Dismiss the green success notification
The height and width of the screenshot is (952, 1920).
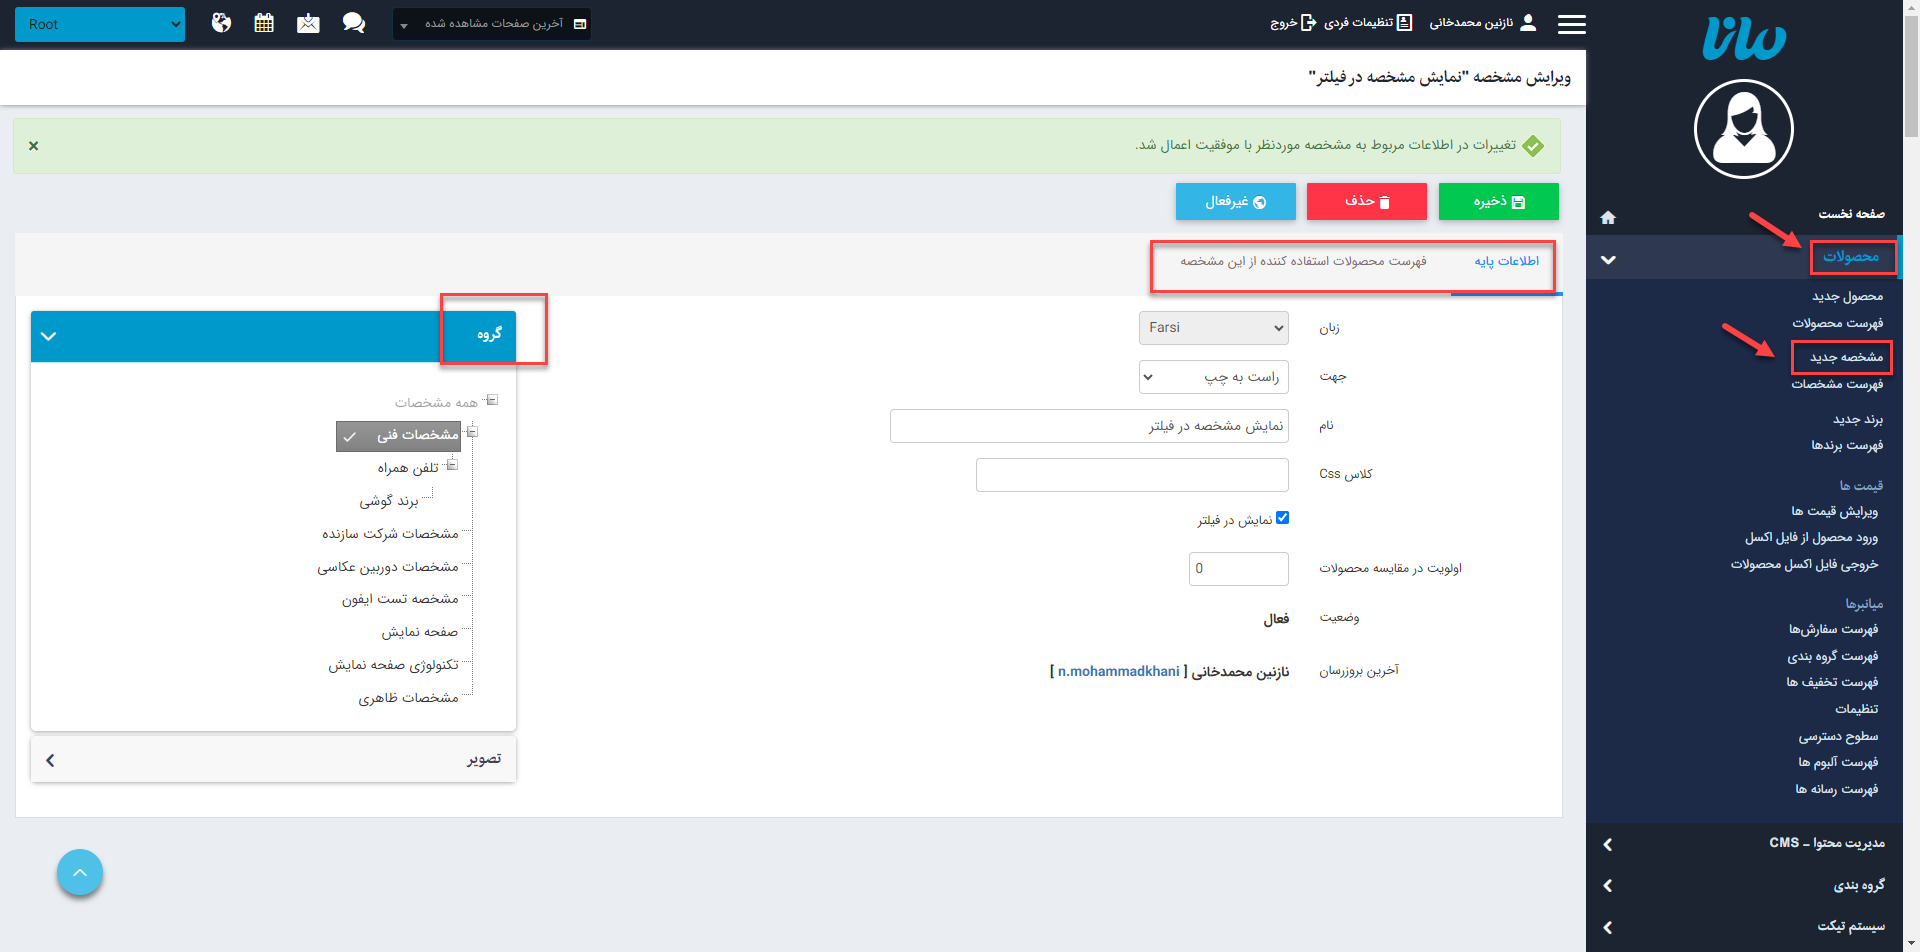coord(34,146)
